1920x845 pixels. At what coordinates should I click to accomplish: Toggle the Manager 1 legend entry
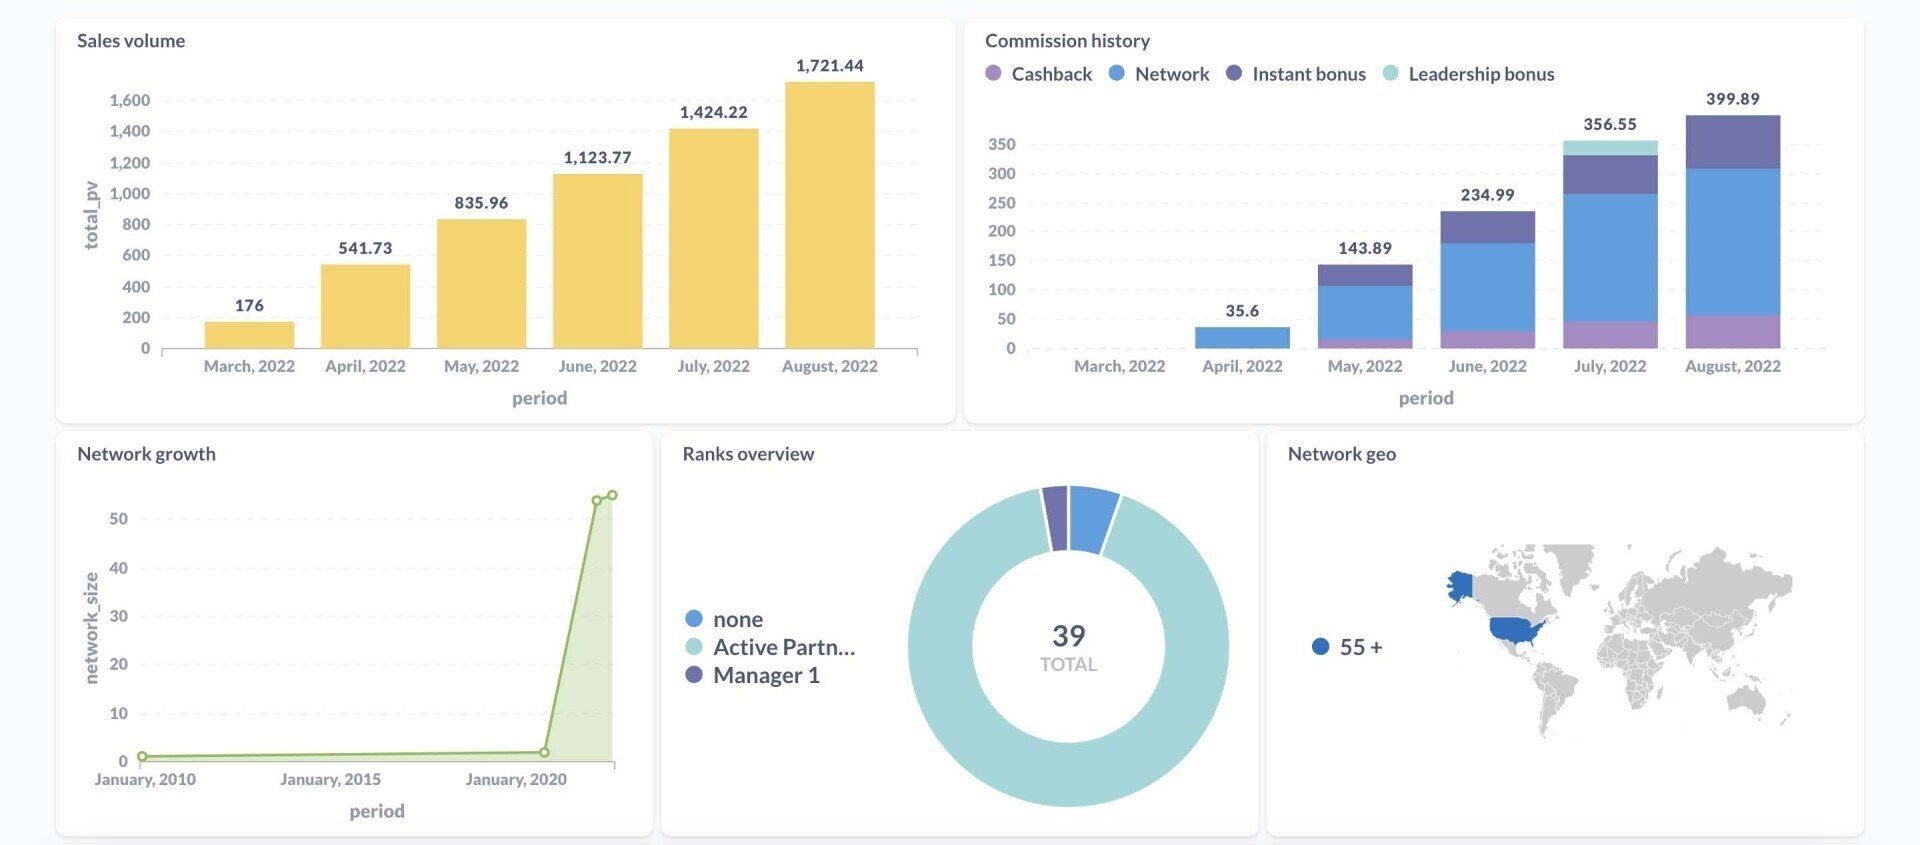click(x=752, y=675)
